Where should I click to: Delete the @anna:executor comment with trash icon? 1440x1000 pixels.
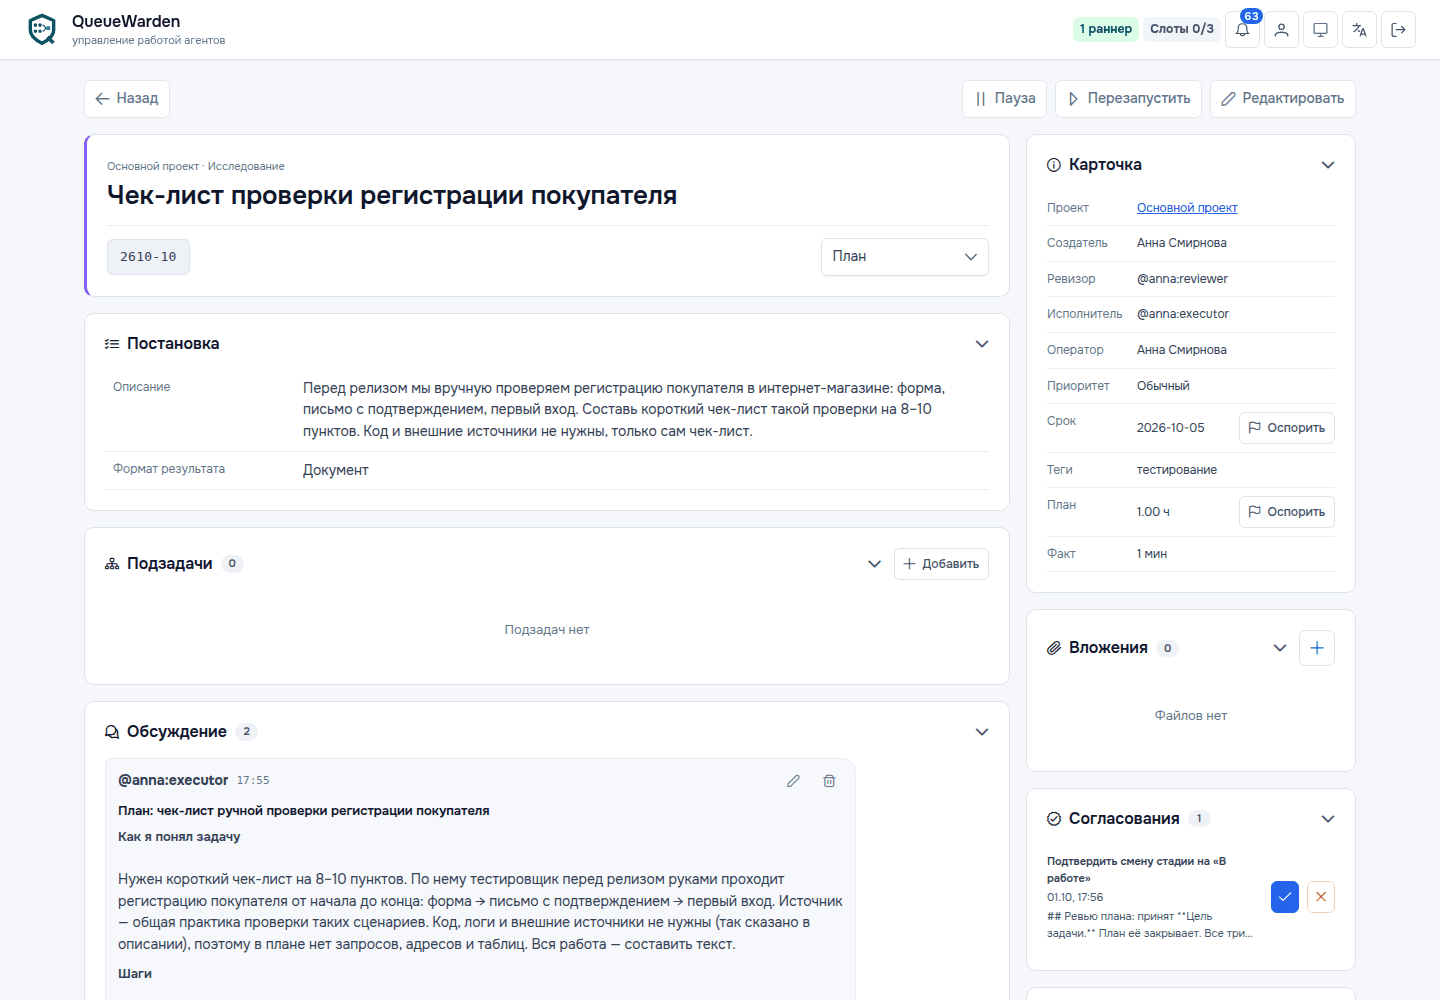(829, 781)
